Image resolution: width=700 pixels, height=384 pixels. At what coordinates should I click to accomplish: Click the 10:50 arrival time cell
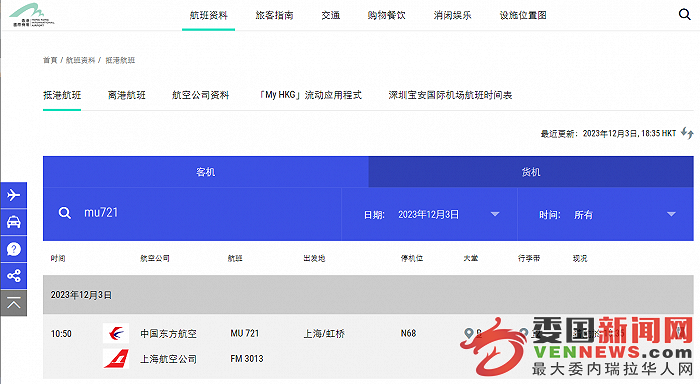[61, 334]
